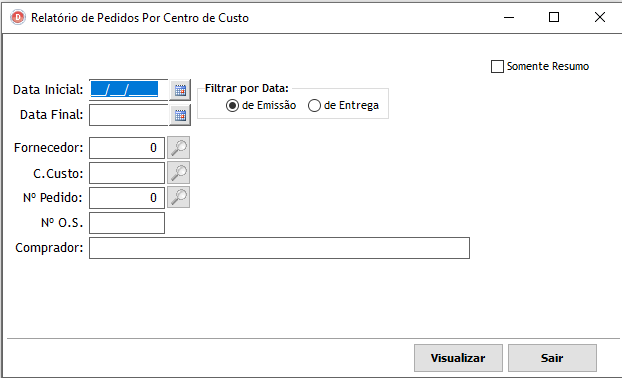Search C.Custo with magnifier icon
Image resolution: width=622 pixels, height=378 pixels.
(x=179, y=173)
